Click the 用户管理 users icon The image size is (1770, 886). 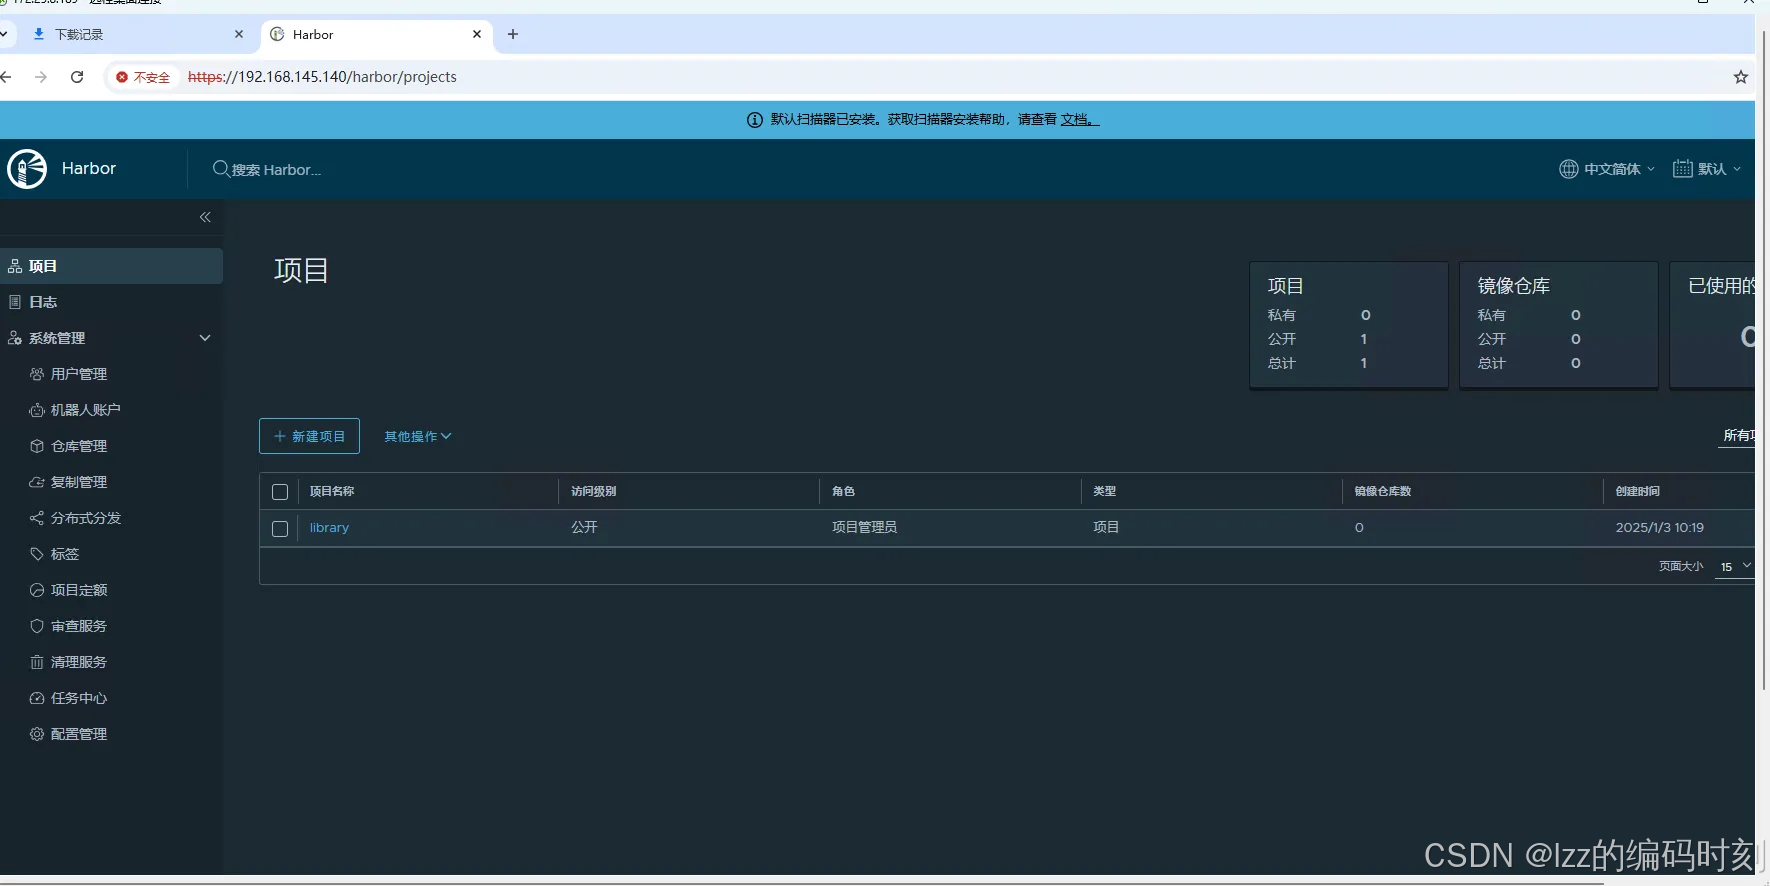pos(37,374)
